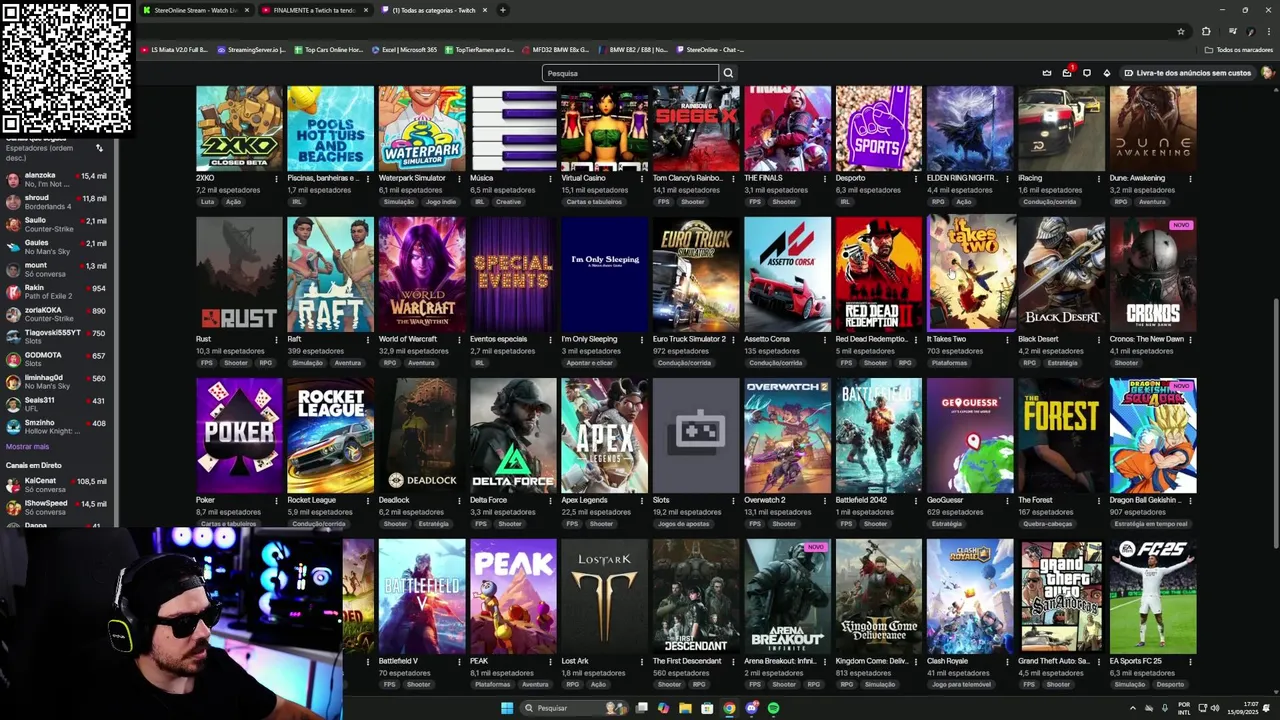1280x720 pixels.
Task: Close the StereOnline Stream tab
Action: click(x=247, y=10)
